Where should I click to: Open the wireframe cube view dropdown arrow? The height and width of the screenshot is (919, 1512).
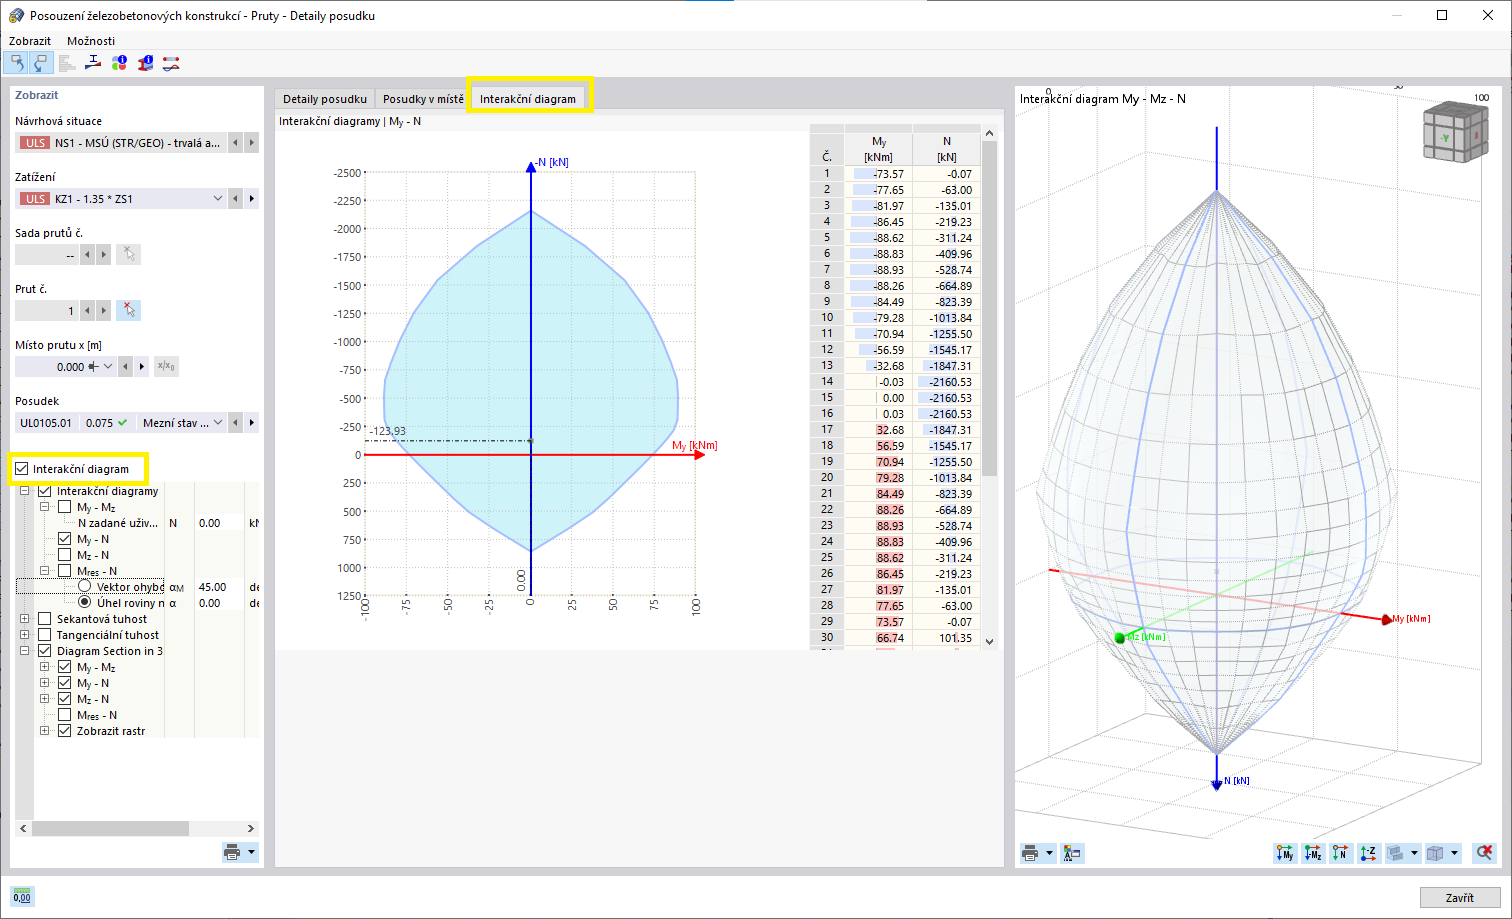[1455, 853]
